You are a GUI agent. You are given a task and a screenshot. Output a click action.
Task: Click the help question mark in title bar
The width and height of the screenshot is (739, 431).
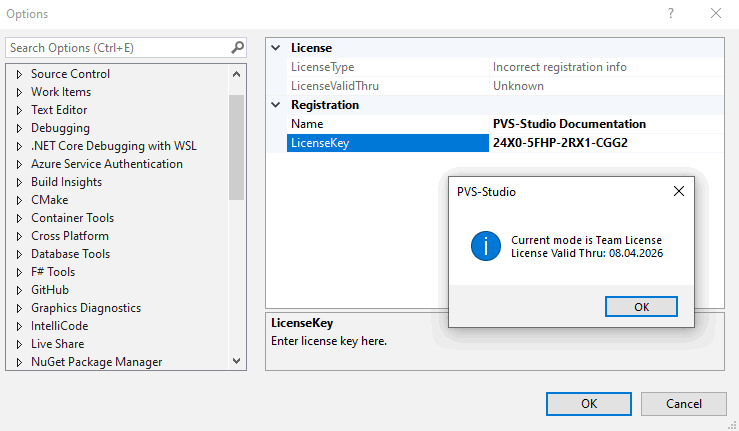point(671,13)
